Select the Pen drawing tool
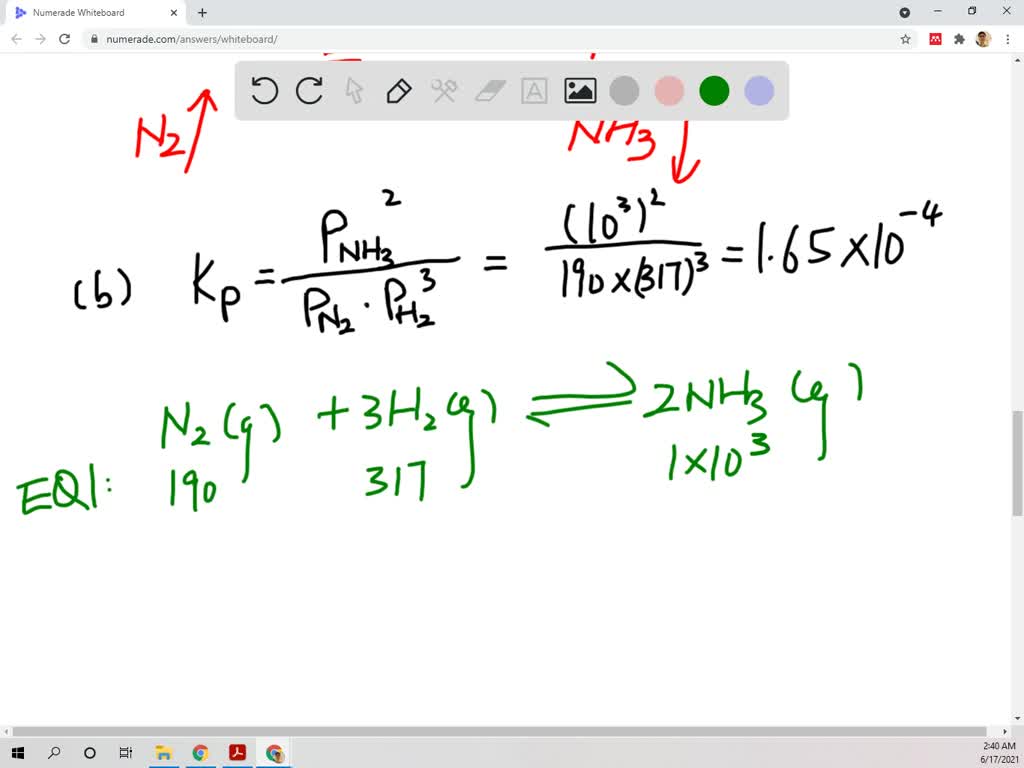The width and height of the screenshot is (1024, 768). (x=398, y=90)
